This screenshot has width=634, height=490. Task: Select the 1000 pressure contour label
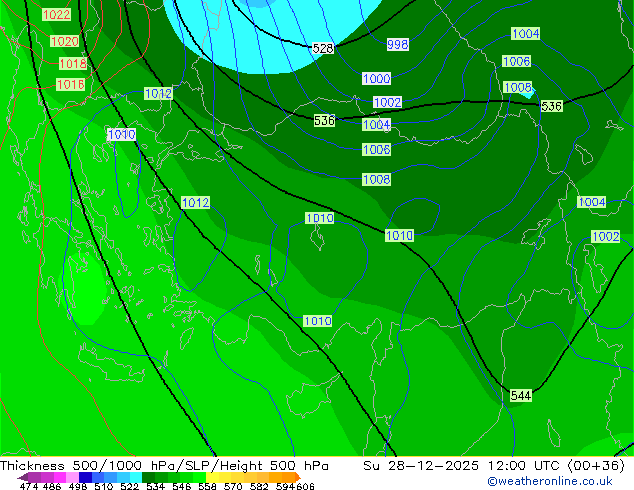point(376,78)
